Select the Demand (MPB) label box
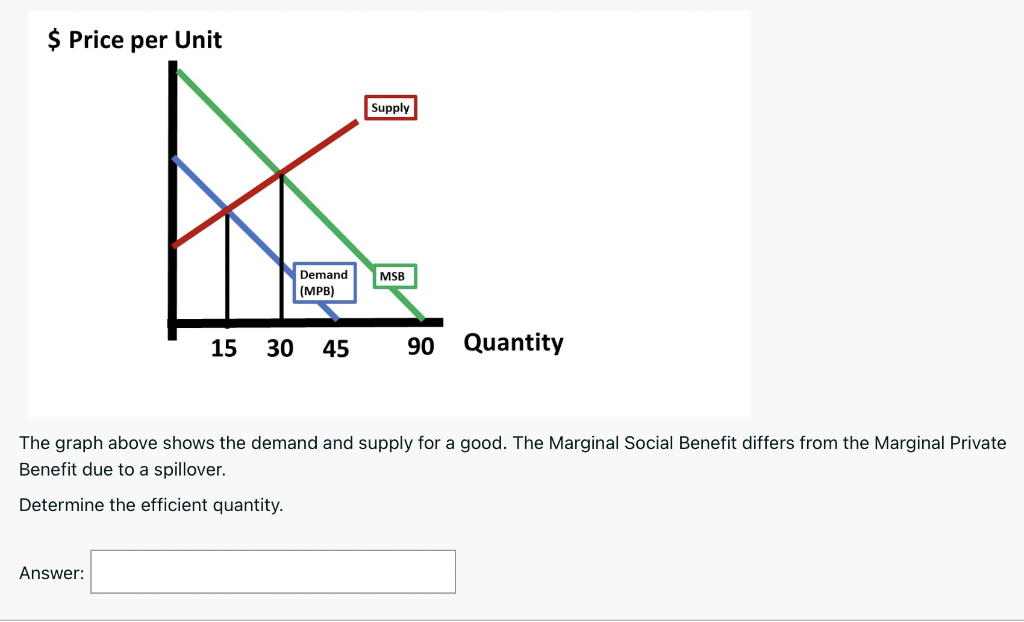The image size is (1024, 622). pyautogui.click(x=323, y=281)
